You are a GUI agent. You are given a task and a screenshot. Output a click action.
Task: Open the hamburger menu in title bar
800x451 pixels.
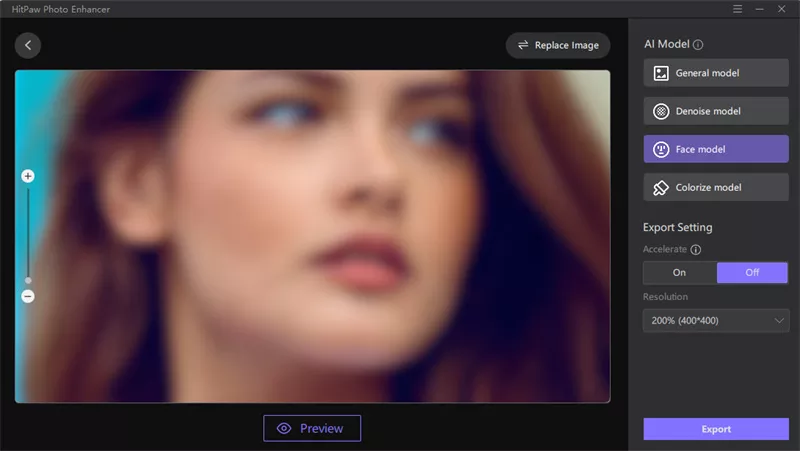point(737,9)
